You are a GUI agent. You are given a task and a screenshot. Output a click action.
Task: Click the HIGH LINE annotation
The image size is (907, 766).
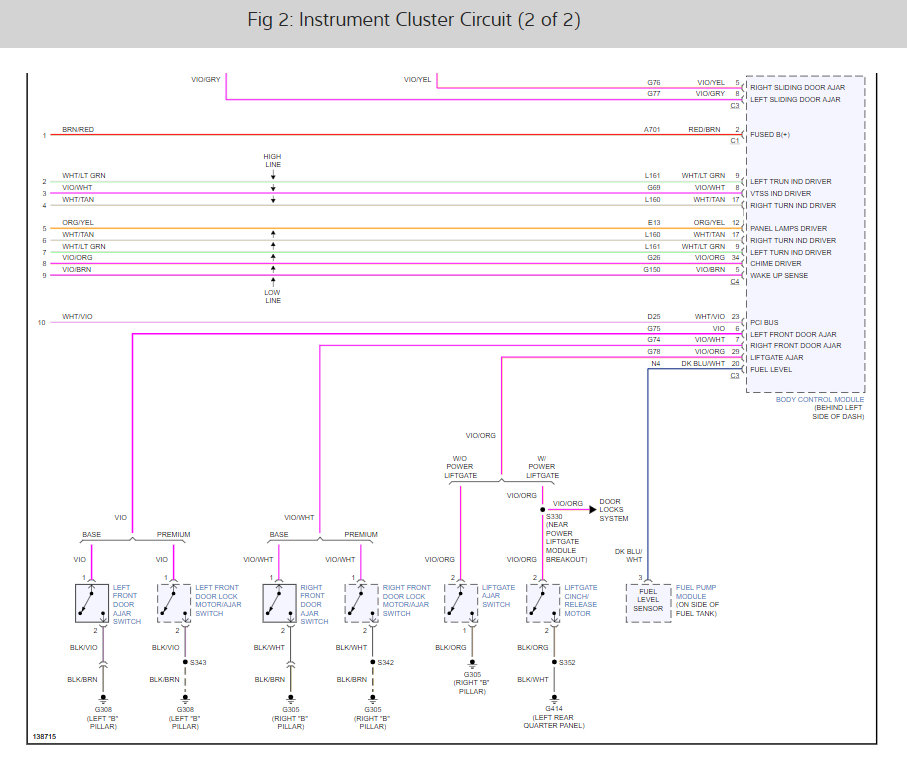tap(272, 160)
